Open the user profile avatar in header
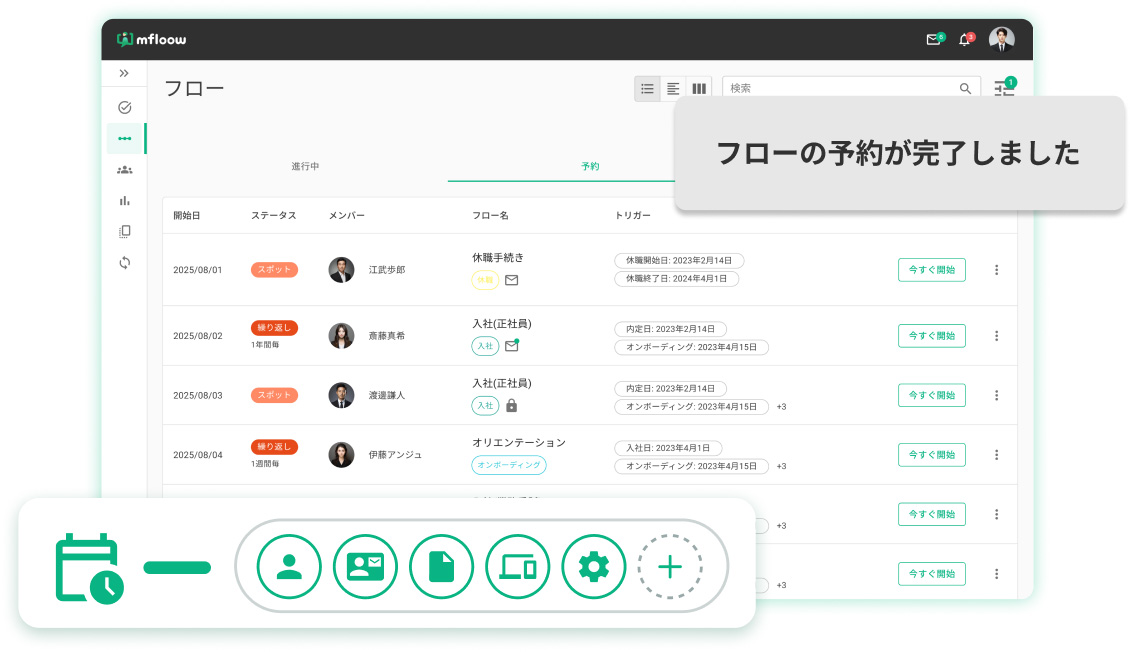 (x=1002, y=40)
